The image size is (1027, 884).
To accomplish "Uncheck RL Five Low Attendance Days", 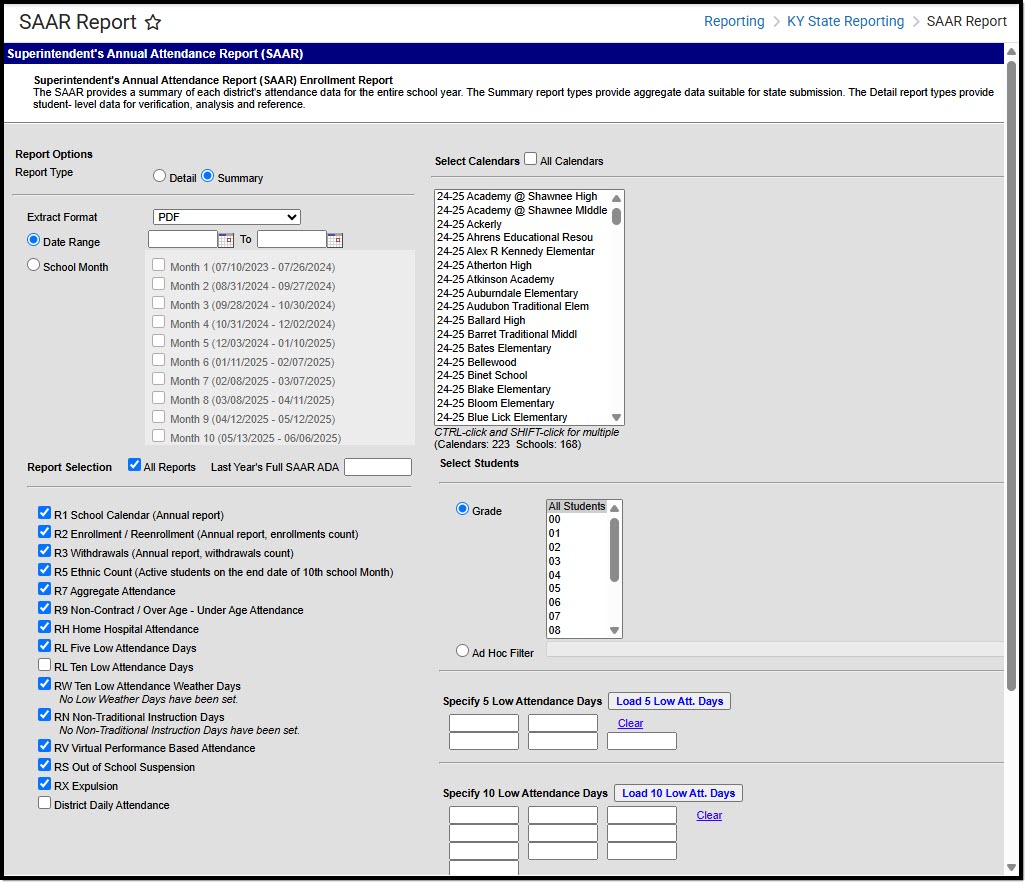I will [45, 646].
